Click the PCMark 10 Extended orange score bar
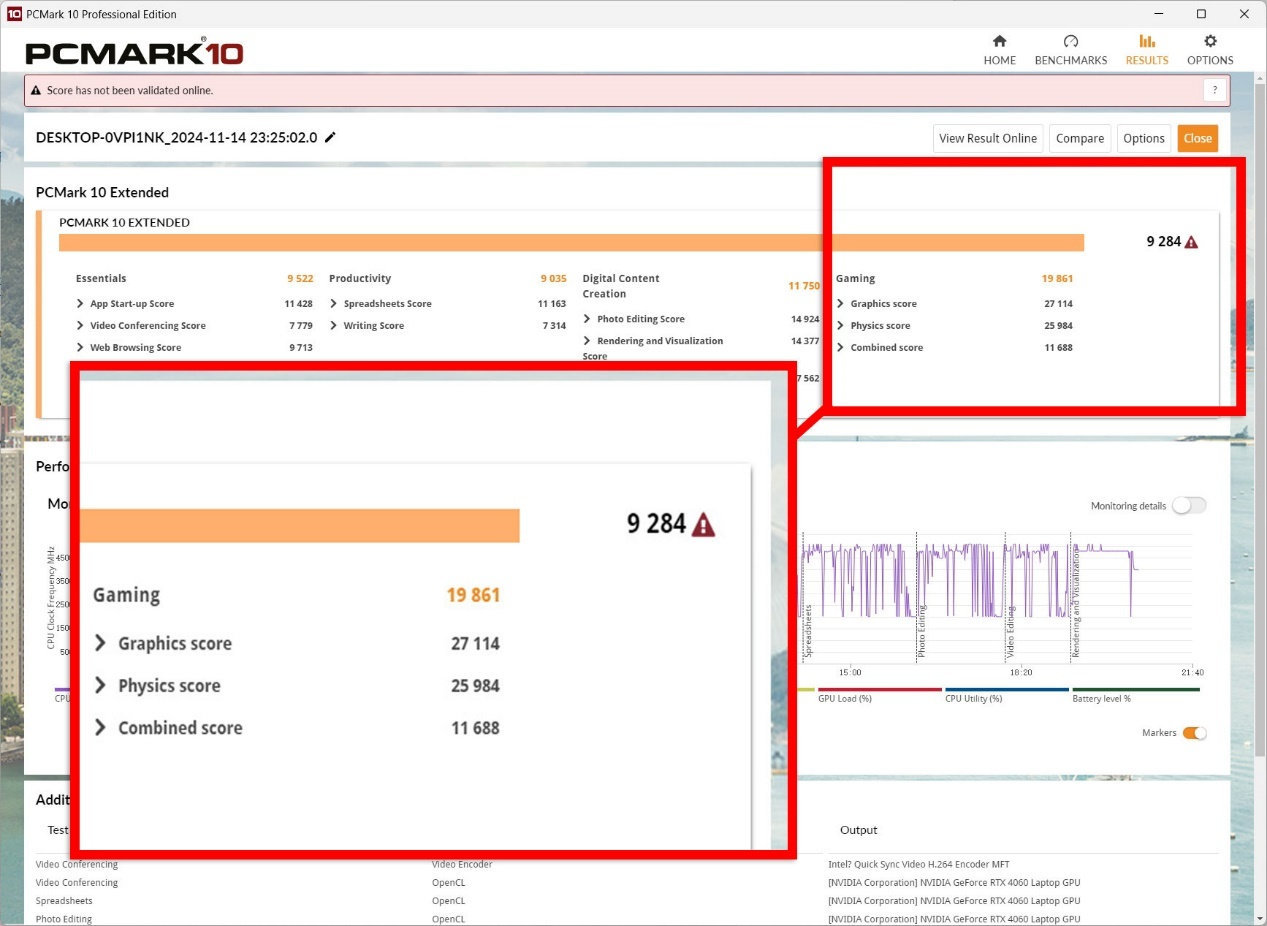Screen dimensions: 1267x926 click(571, 242)
